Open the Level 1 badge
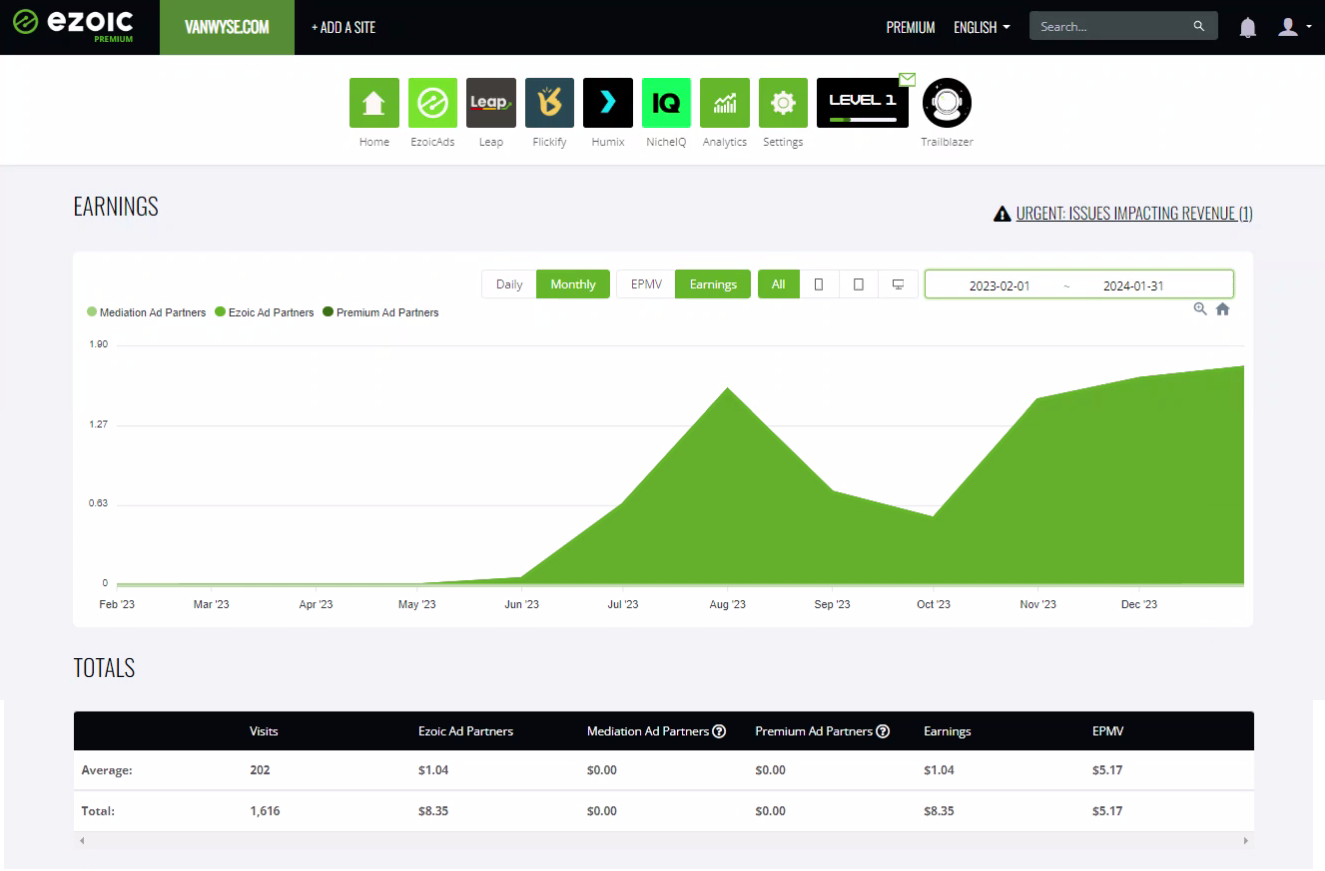This screenshot has width=1325, height=871. point(863,103)
